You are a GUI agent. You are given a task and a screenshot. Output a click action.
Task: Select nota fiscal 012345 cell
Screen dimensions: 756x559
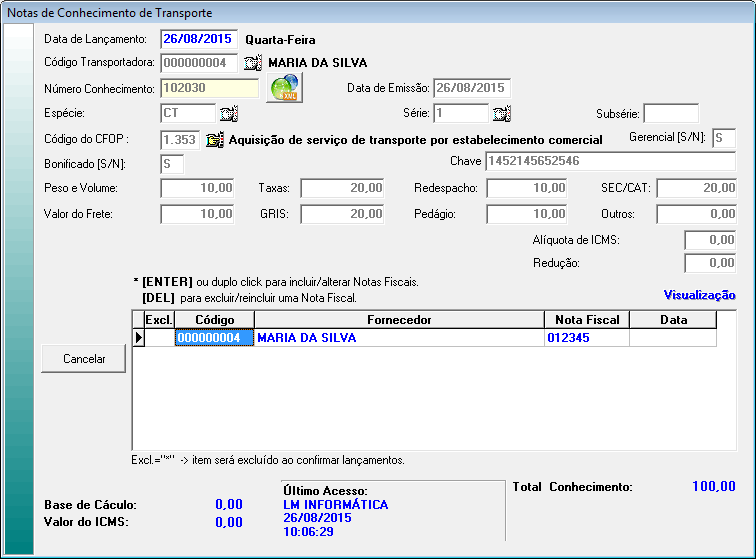[586, 338]
